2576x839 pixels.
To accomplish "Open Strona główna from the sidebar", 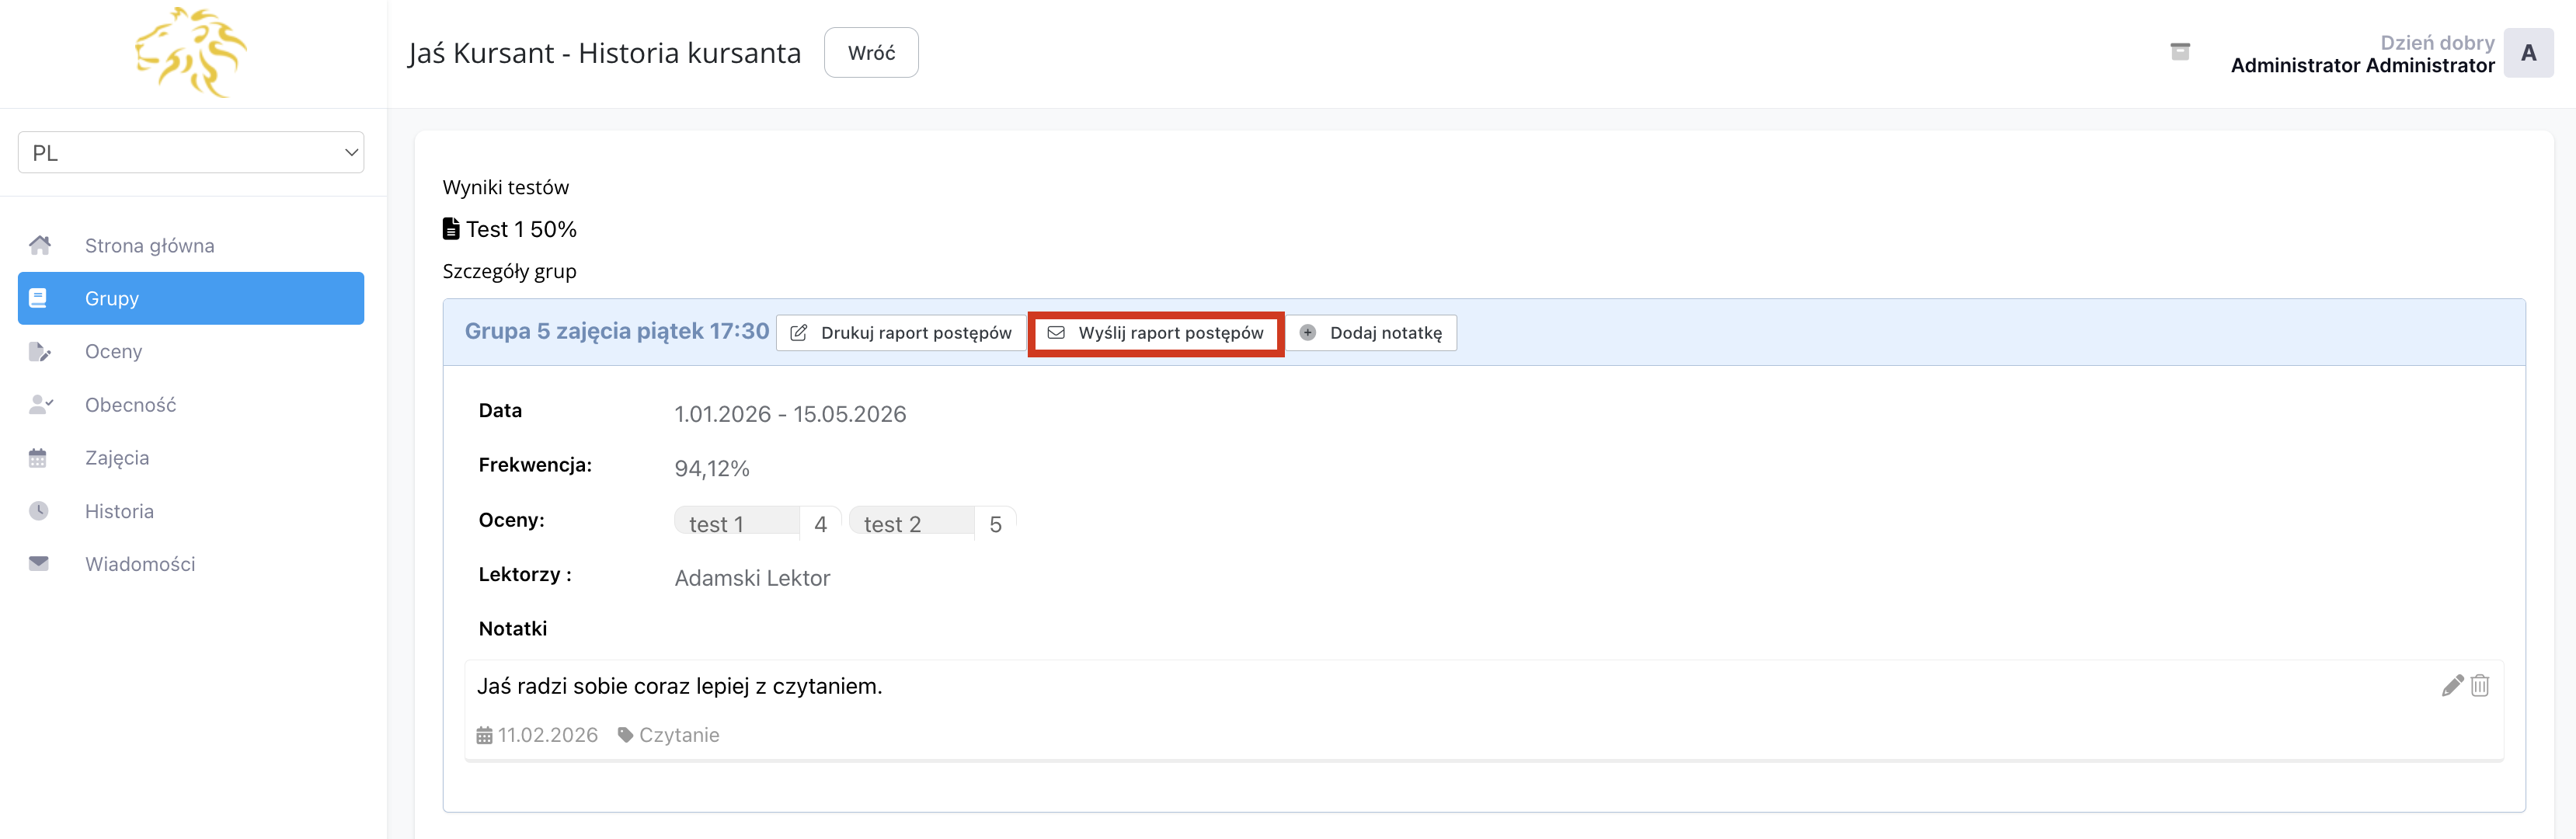I will tap(149, 246).
